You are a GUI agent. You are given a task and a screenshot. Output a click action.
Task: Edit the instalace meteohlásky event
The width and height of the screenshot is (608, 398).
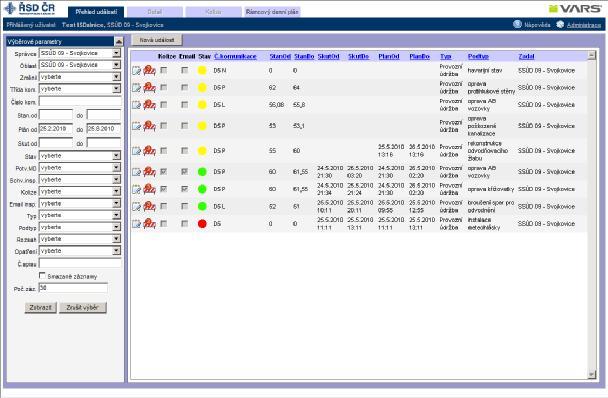[x=136, y=223]
